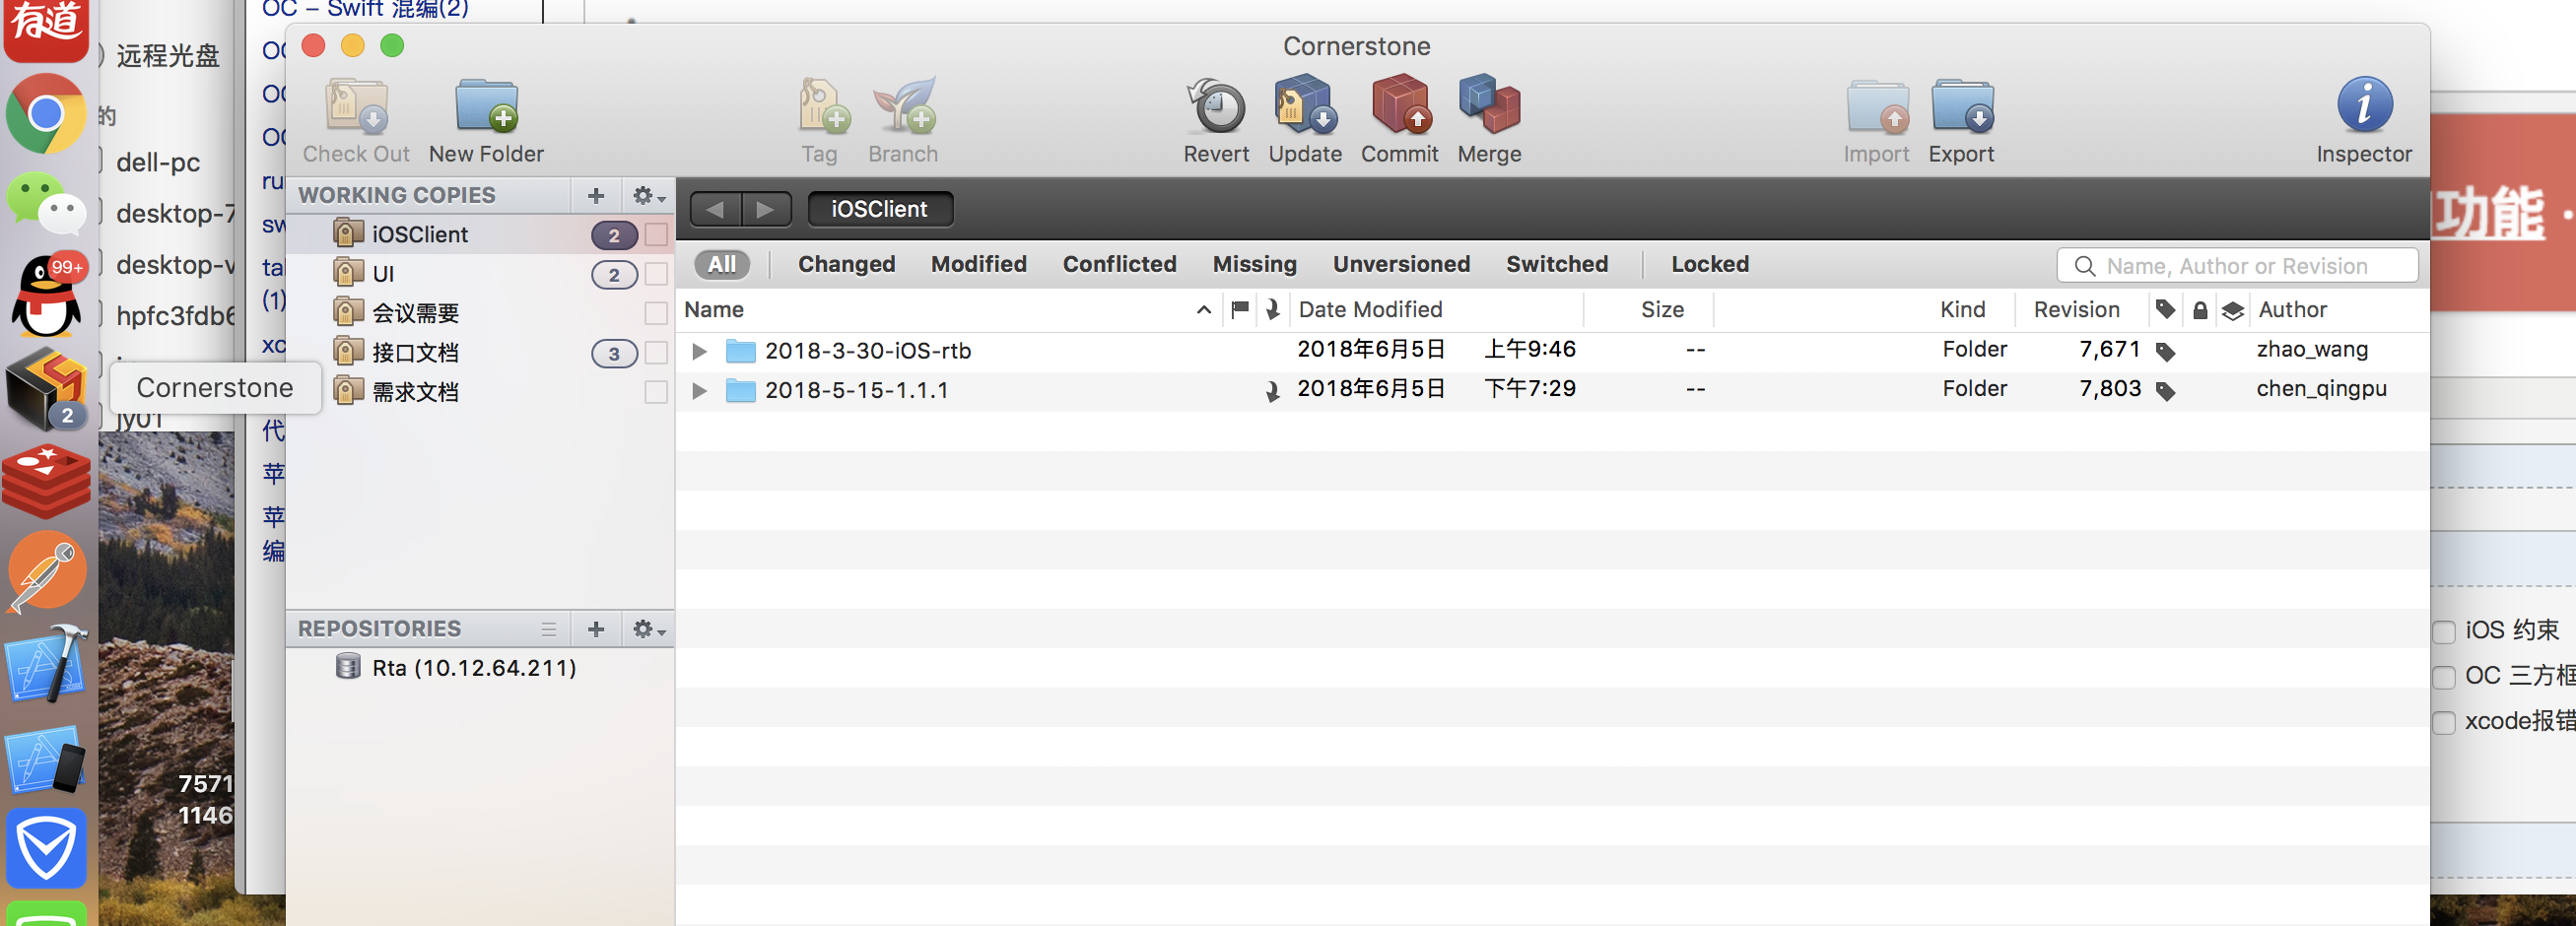The image size is (2576, 926).
Task: Open Chrome from the Dock
Action: (x=46, y=114)
